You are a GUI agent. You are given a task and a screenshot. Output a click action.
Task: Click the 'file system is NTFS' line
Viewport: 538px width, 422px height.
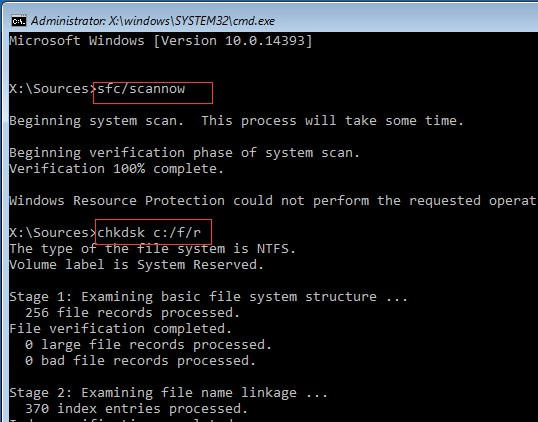click(152, 249)
